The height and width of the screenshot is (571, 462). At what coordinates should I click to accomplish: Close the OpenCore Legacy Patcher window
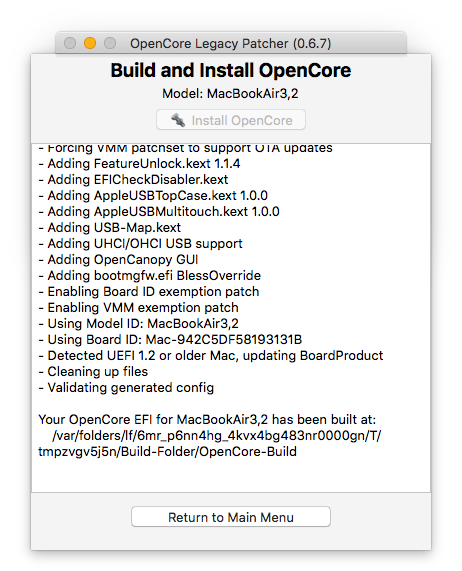pyautogui.click(x=70, y=43)
